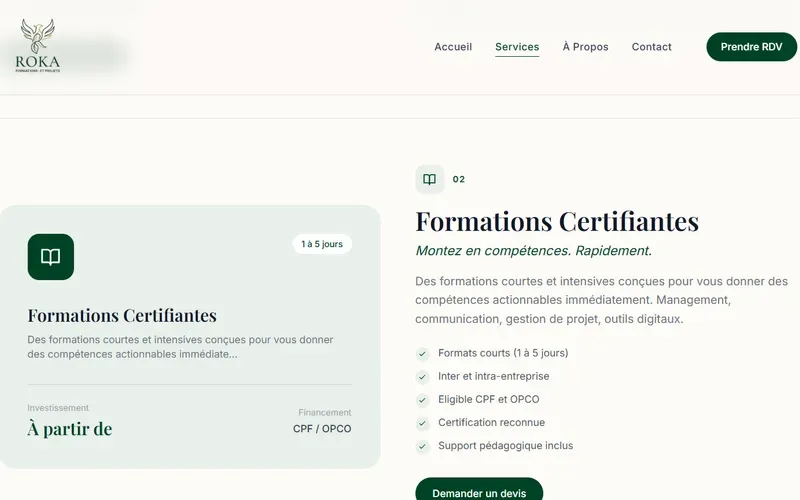This screenshot has height=500, width=800.
Task: Click 'Support pédagogique inclus' text
Action: (505, 446)
